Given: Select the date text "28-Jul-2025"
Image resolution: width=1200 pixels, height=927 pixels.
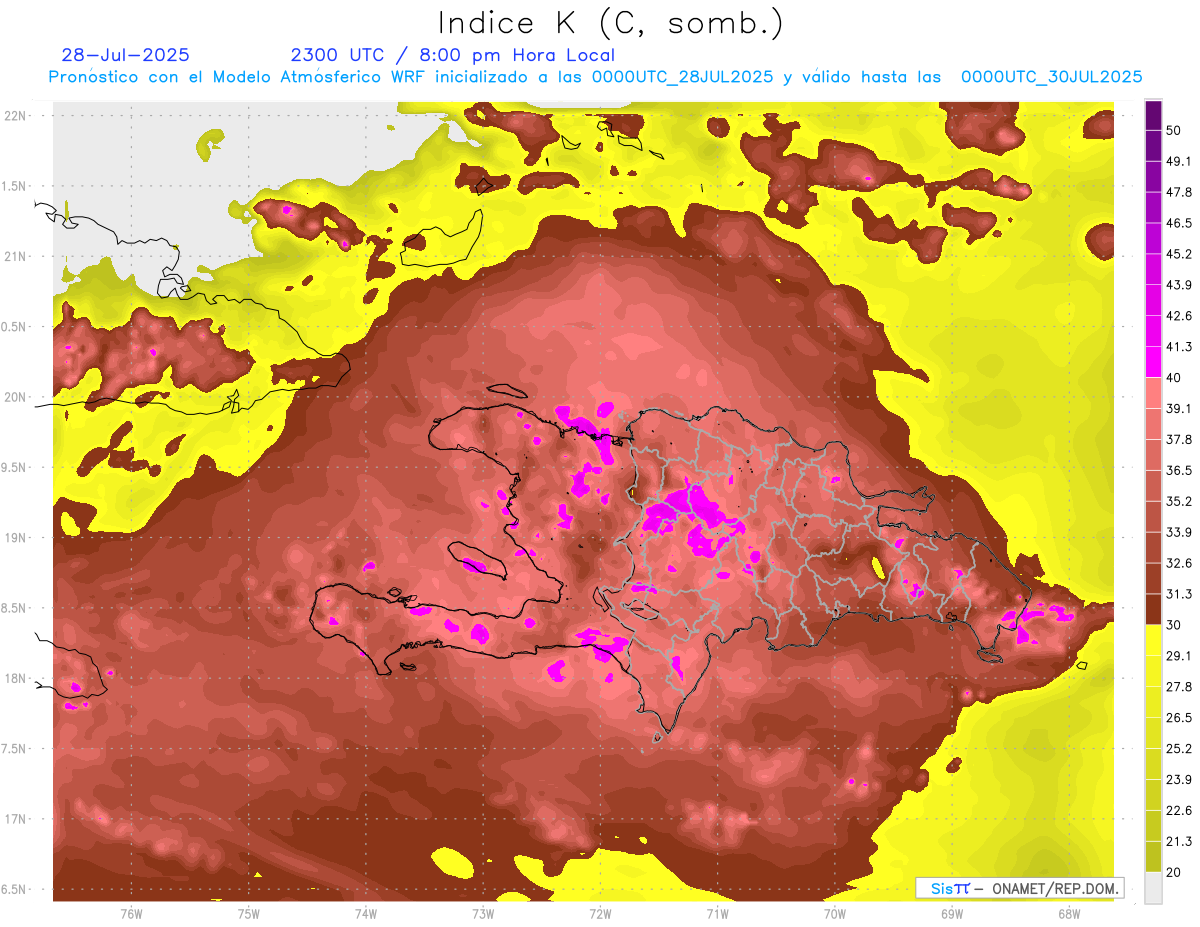Looking at the screenshot, I should (125, 55).
